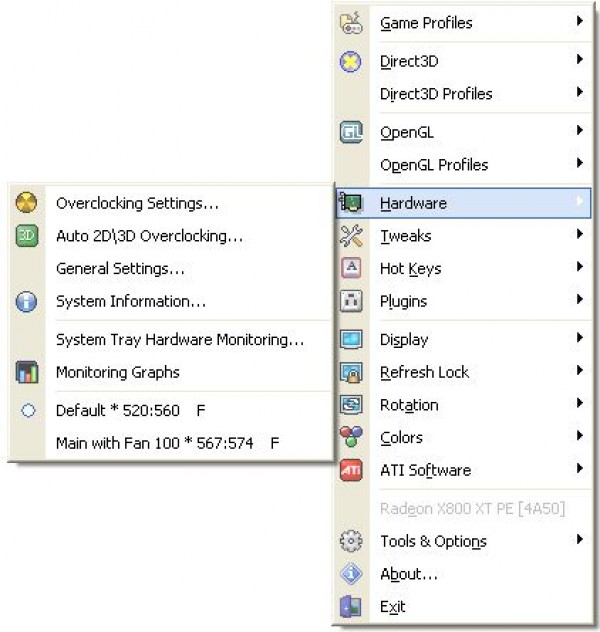The height and width of the screenshot is (632, 600).
Task: Click the Overclocking Settings yellow icon
Action: coord(27,203)
